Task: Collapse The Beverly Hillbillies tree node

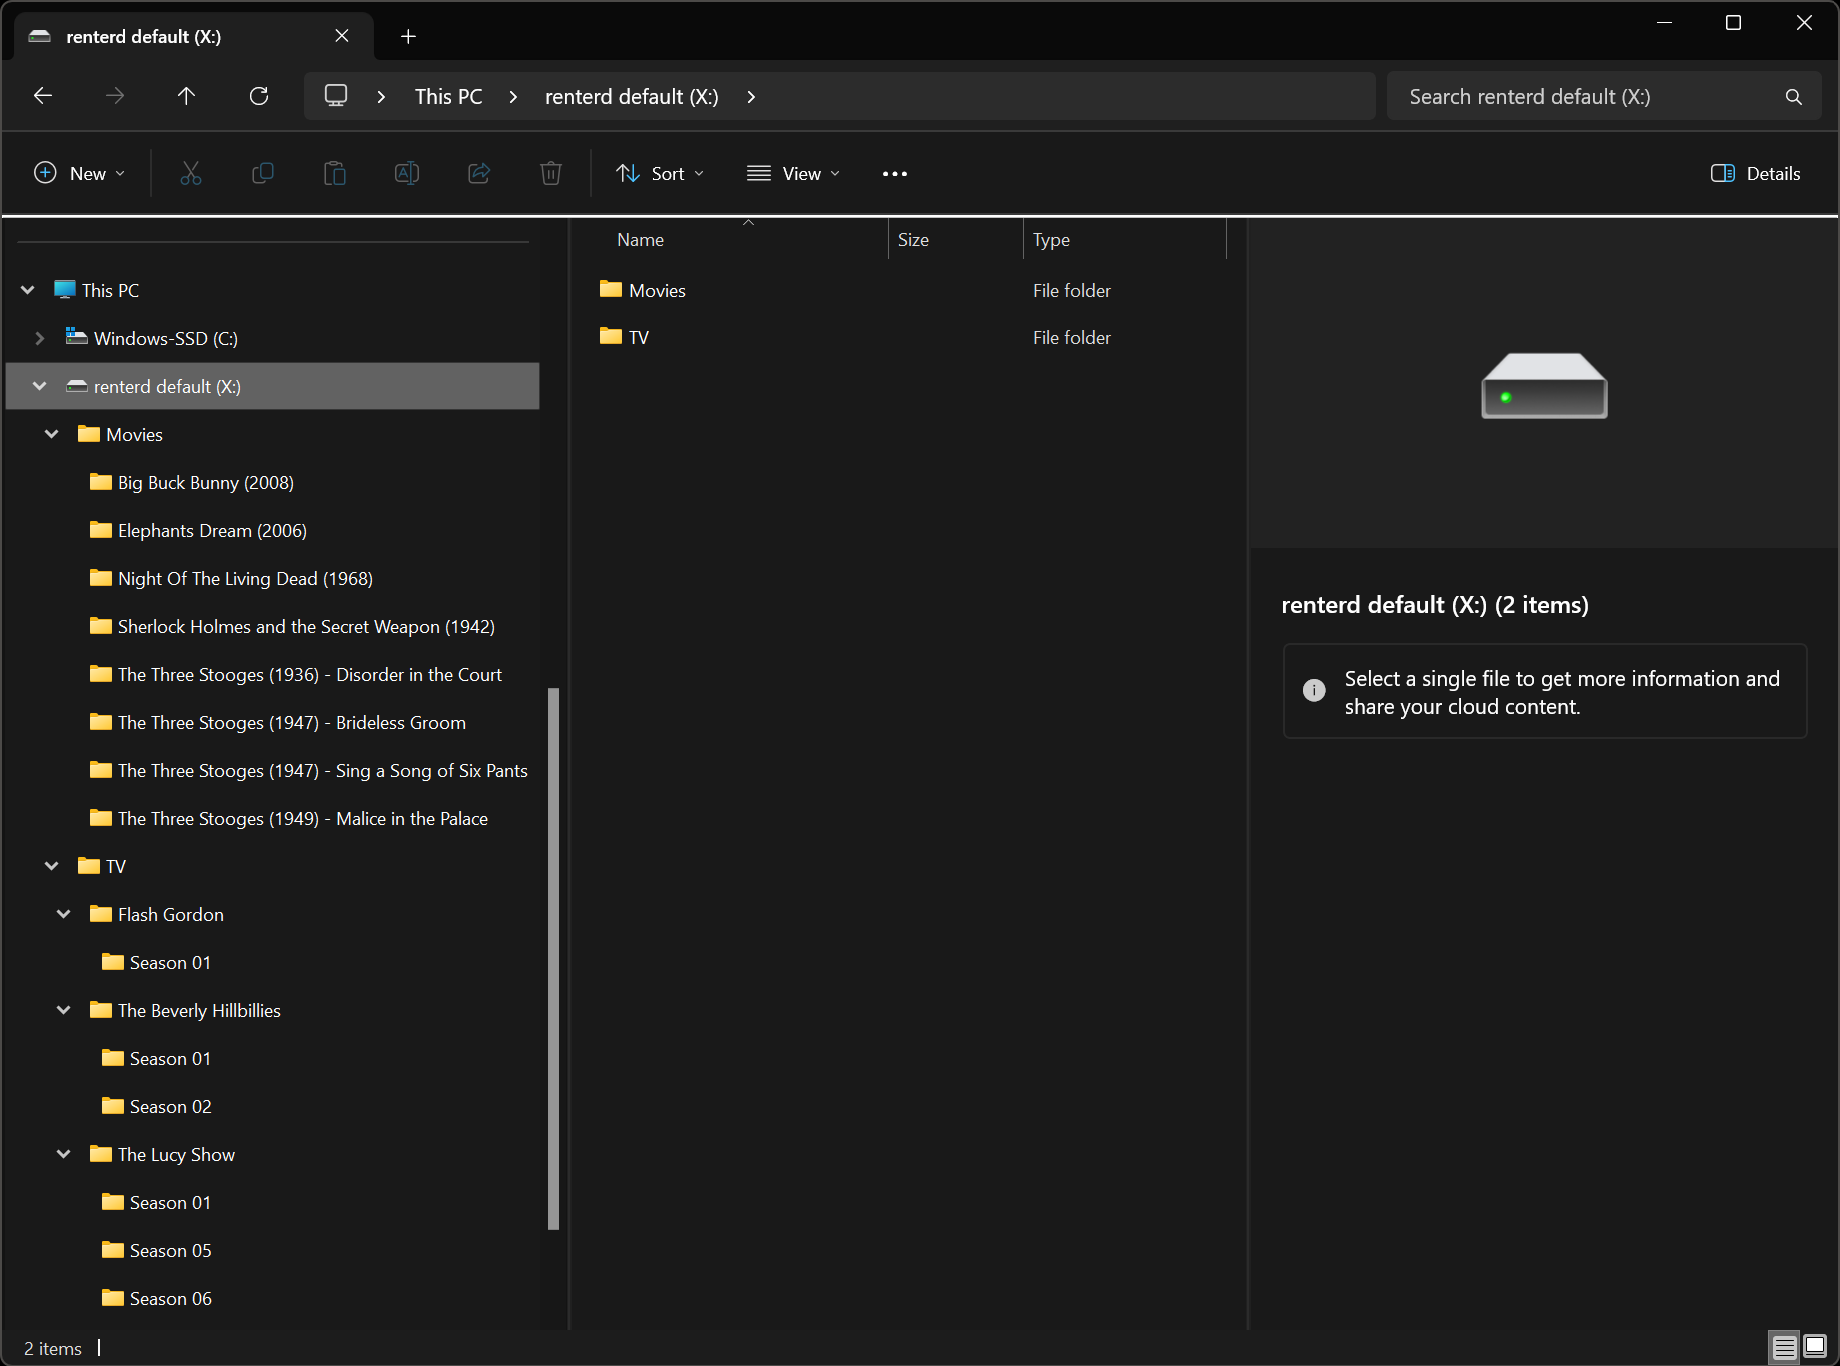Action: [x=64, y=1010]
